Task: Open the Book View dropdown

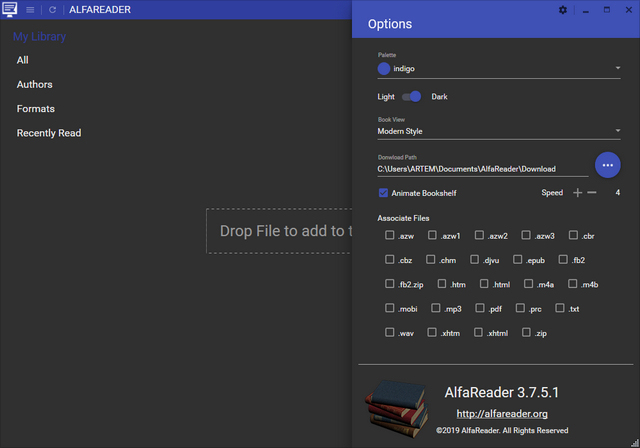Action: [618, 131]
